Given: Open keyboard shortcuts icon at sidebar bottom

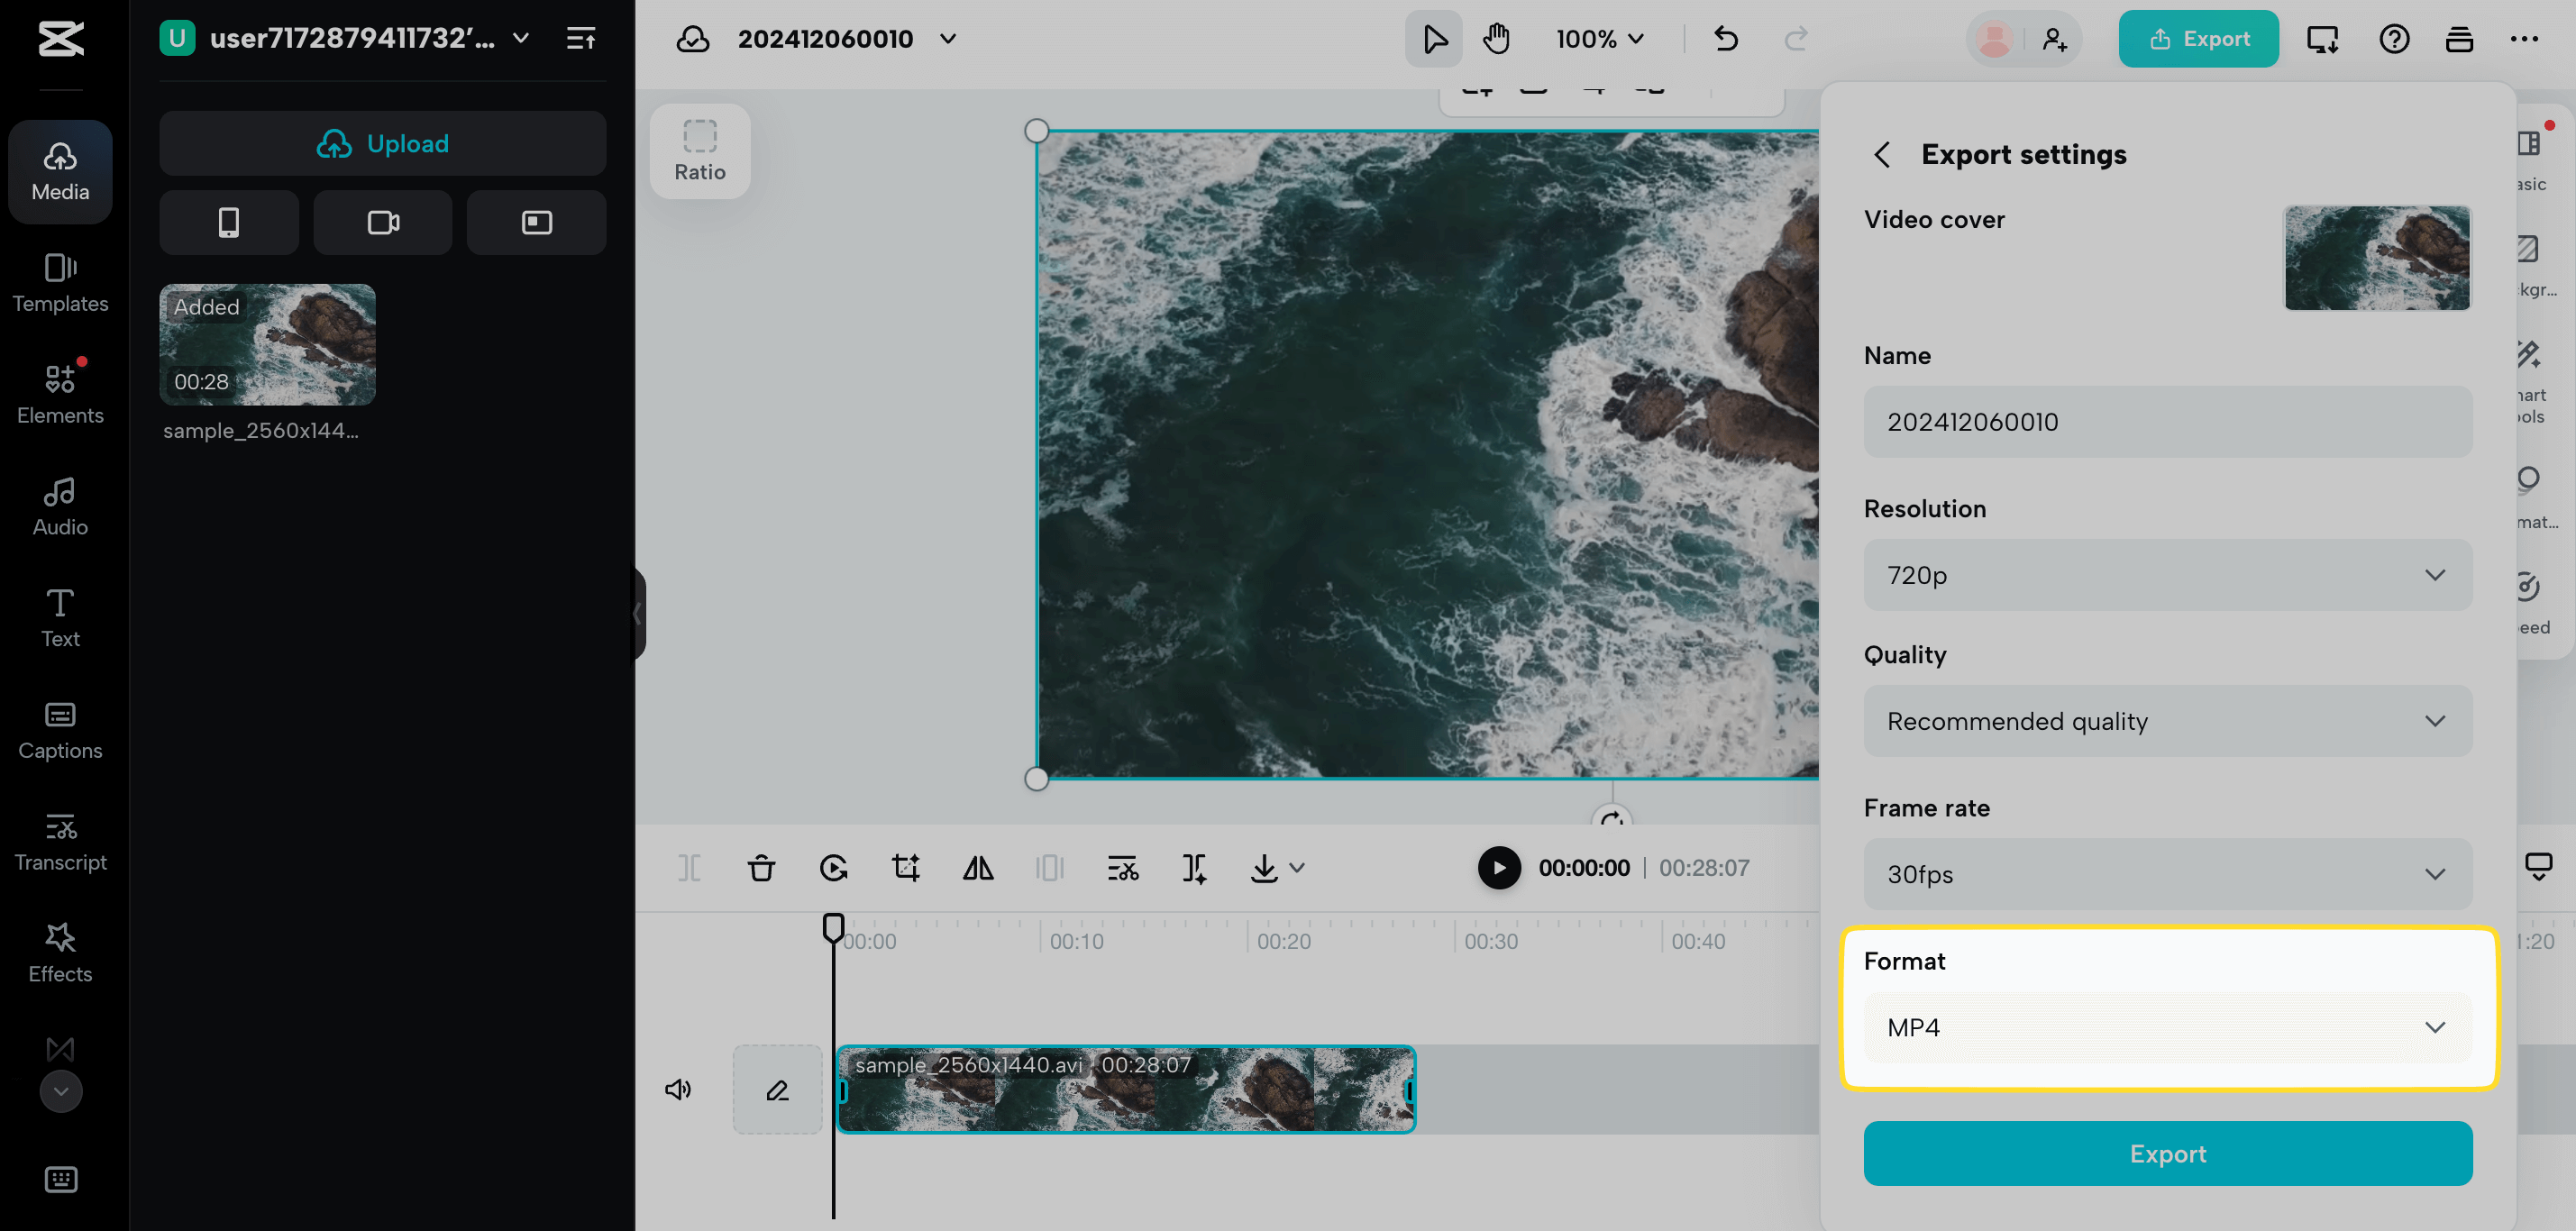Looking at the screenshot, I should tap(61, 1180).
